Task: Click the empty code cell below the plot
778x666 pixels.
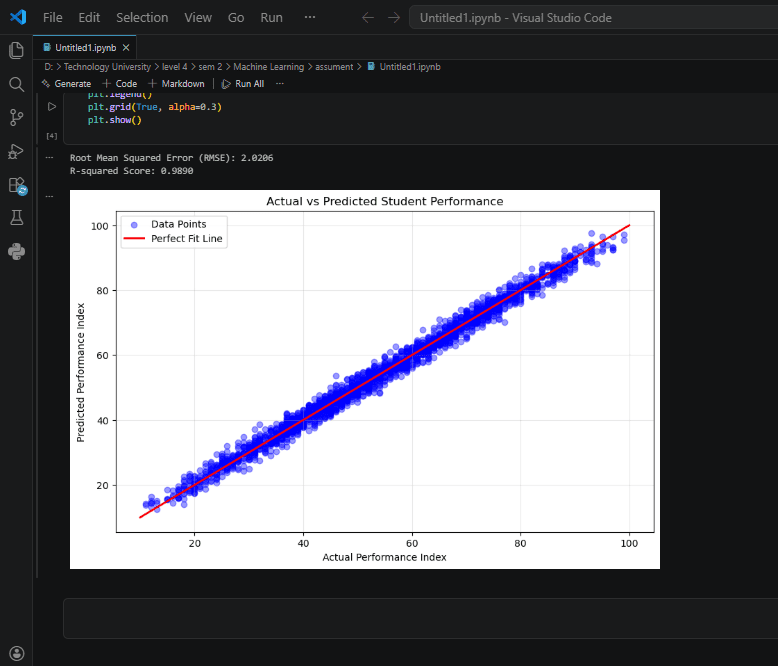Action: tap(421, 618)
